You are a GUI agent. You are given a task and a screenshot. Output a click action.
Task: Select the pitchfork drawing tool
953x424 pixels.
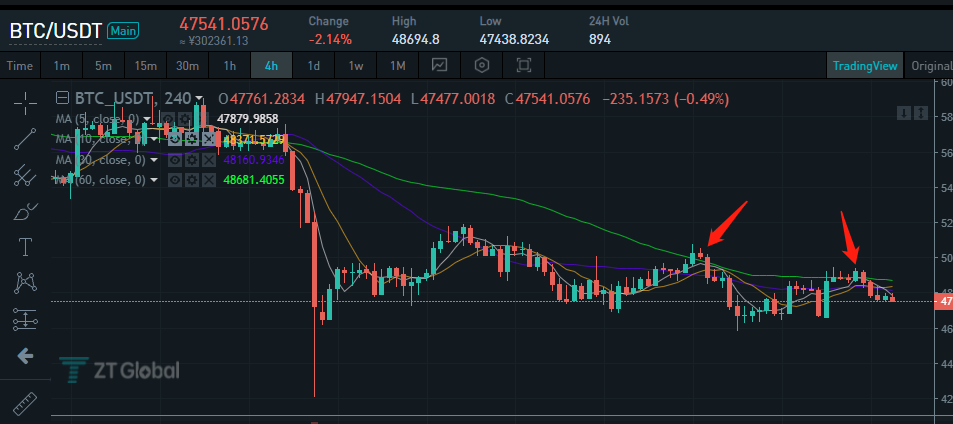click(x=25, y=176)
